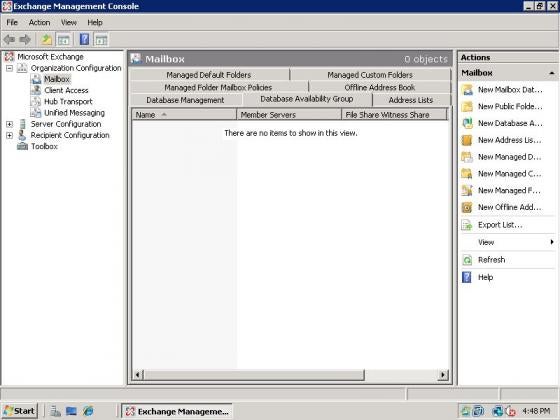
Task: Click the Start button
Action: point(20,411)
